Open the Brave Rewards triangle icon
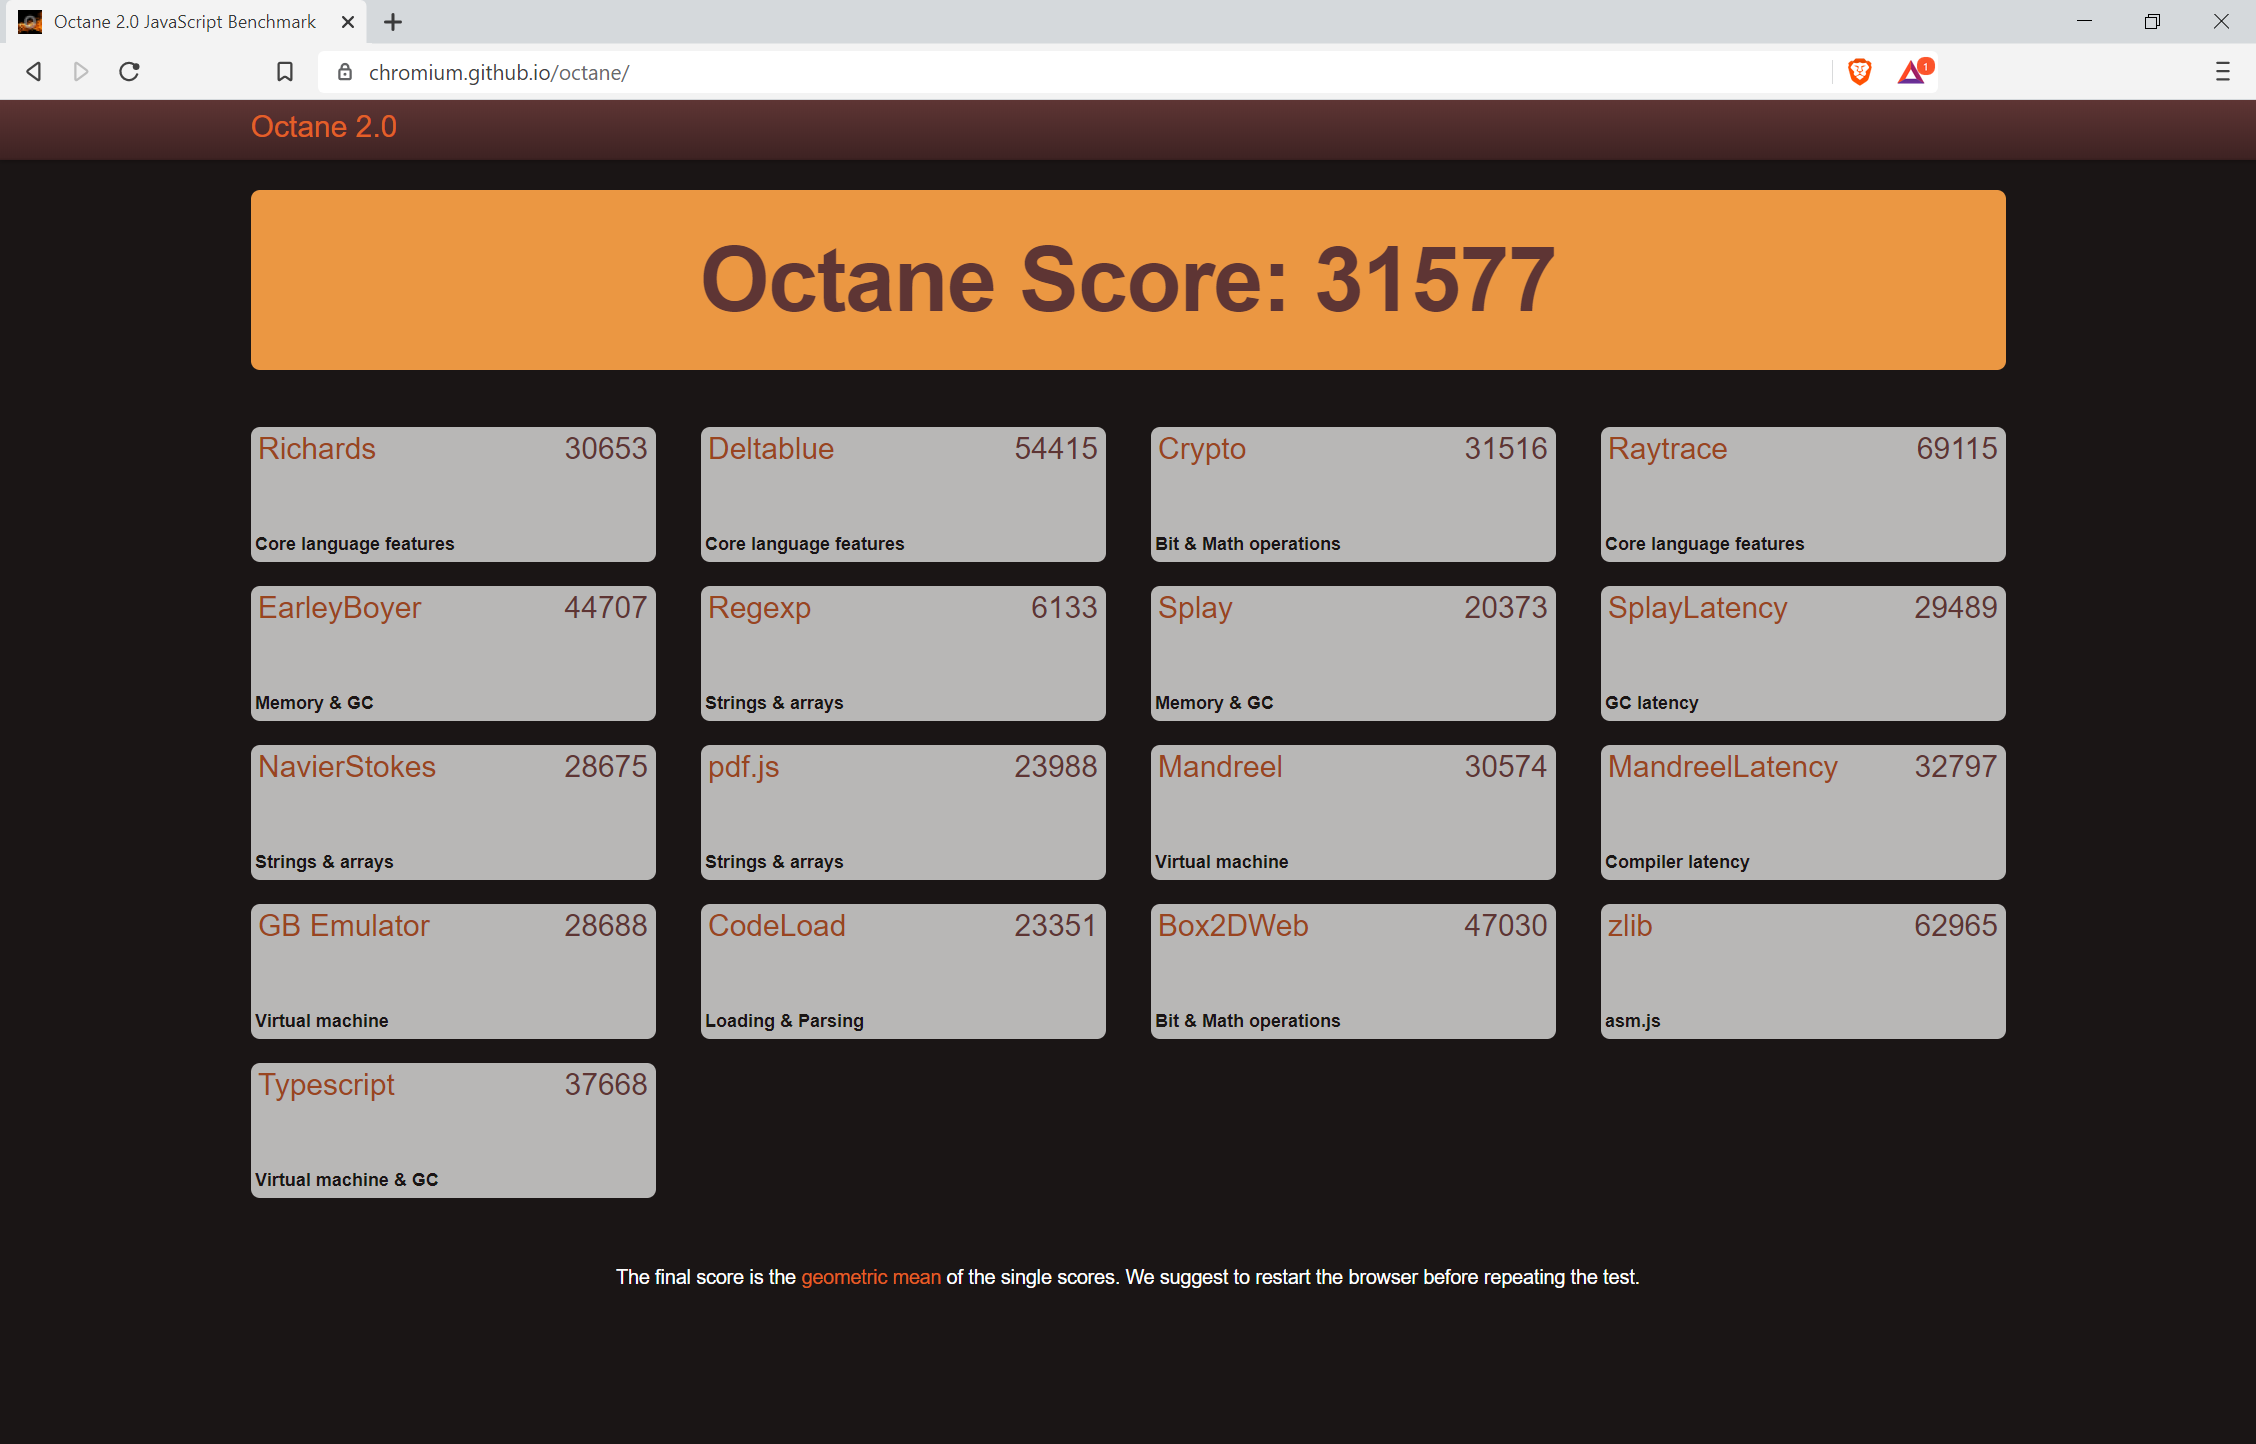The height and width of the screenshot is (1444, 2256). tap(1913, 72)
